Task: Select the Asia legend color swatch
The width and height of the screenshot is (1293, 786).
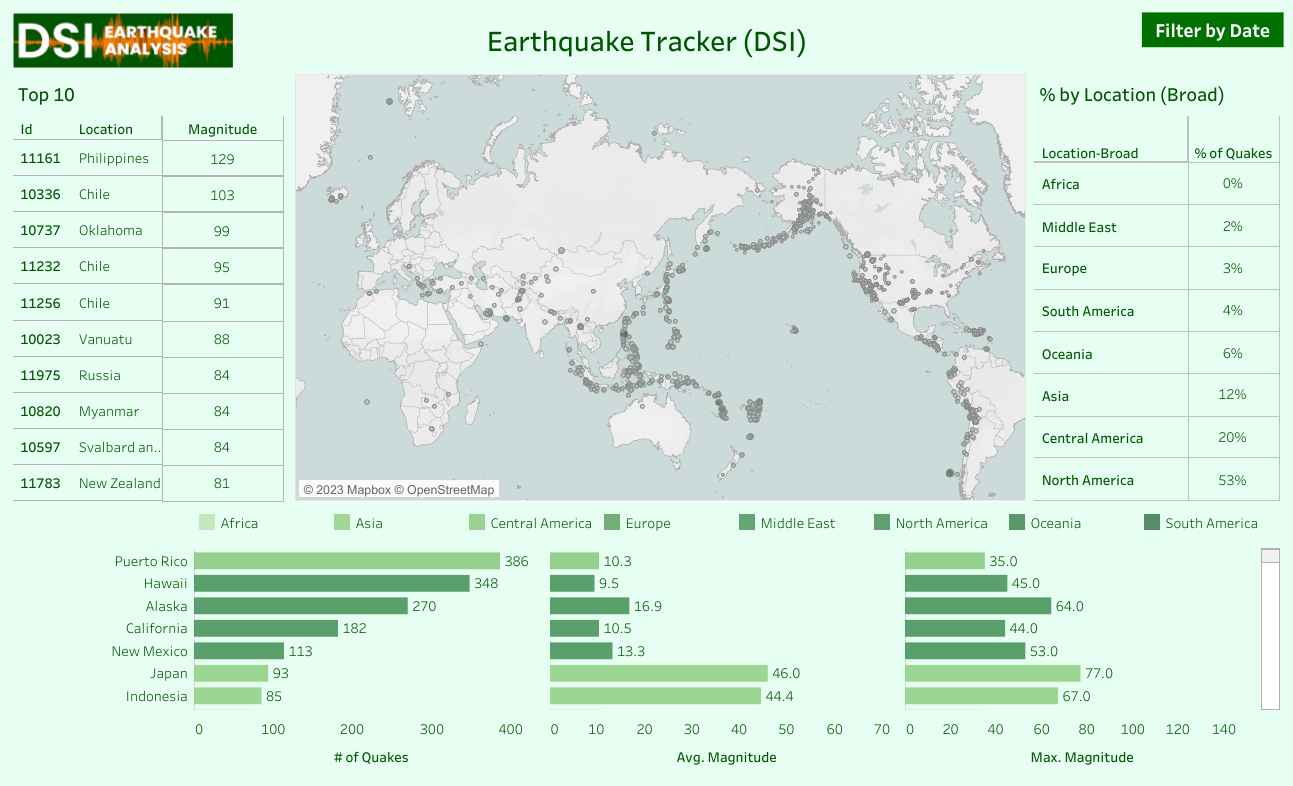Action: pos(342,523)
